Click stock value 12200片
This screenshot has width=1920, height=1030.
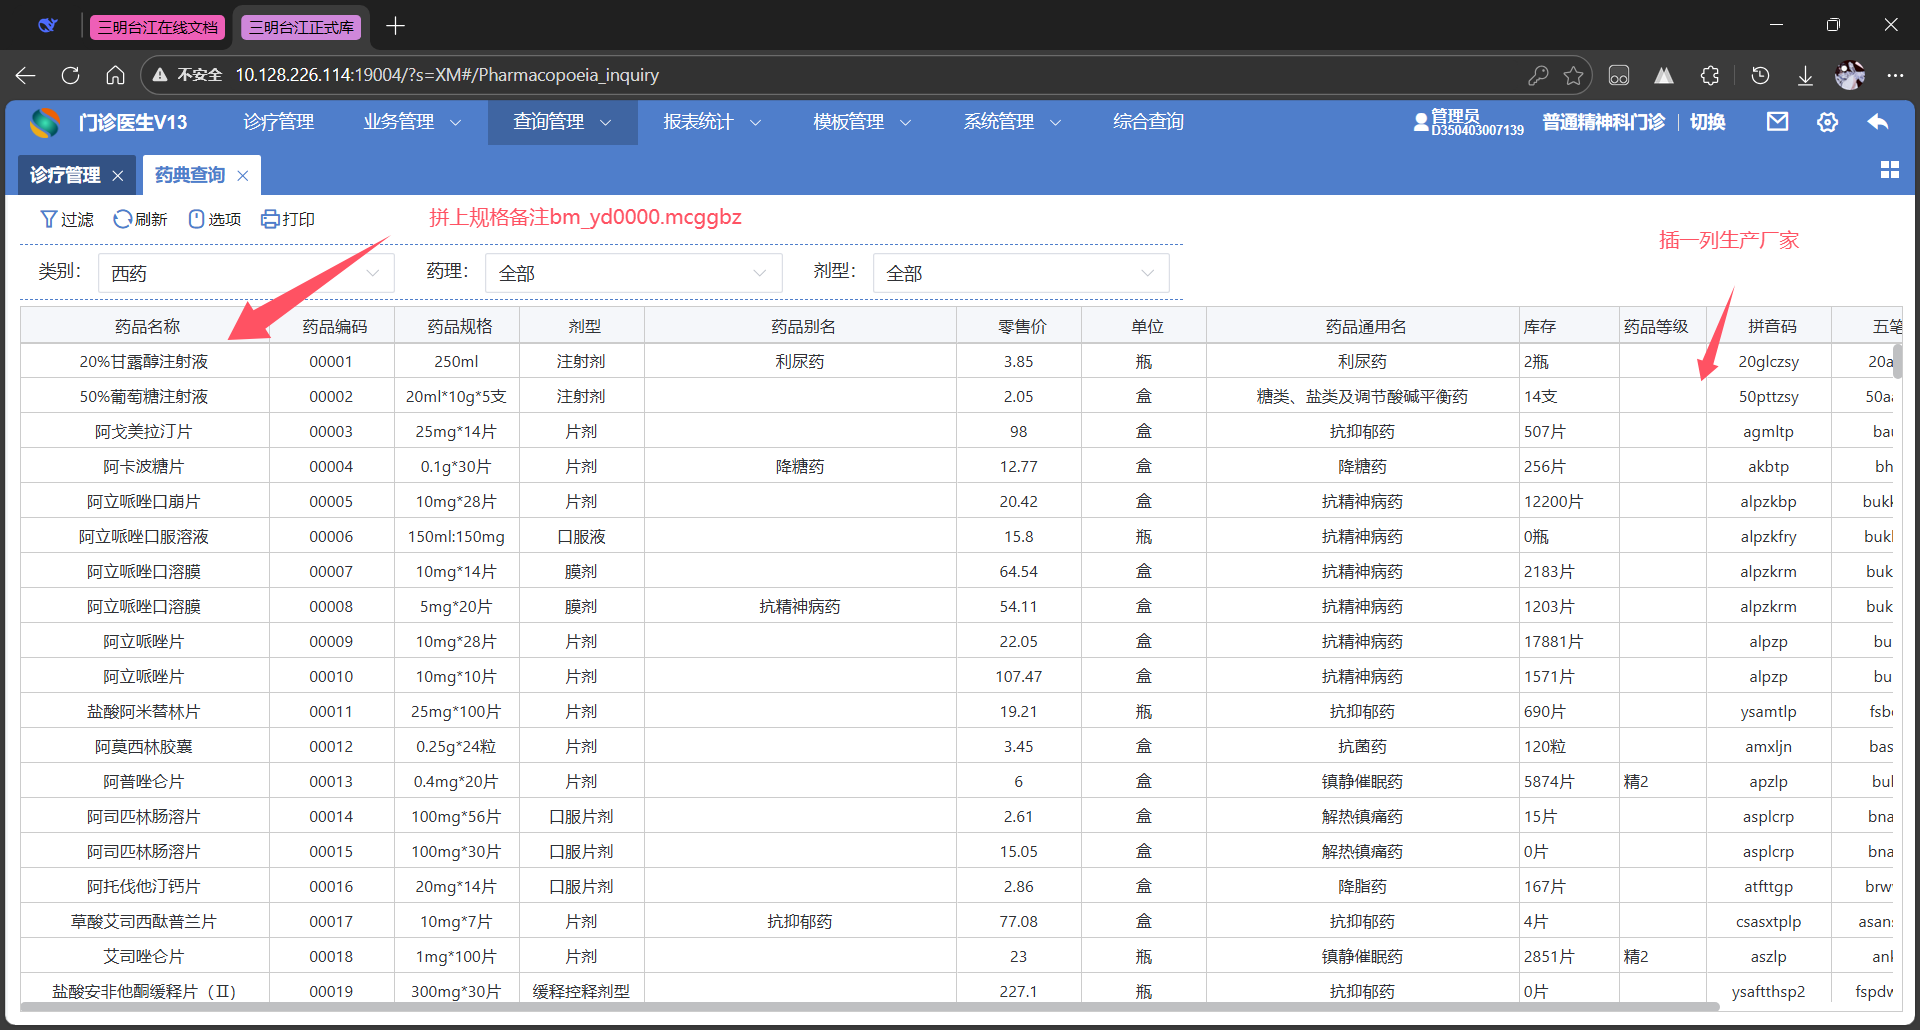[x=1553, y=502]
